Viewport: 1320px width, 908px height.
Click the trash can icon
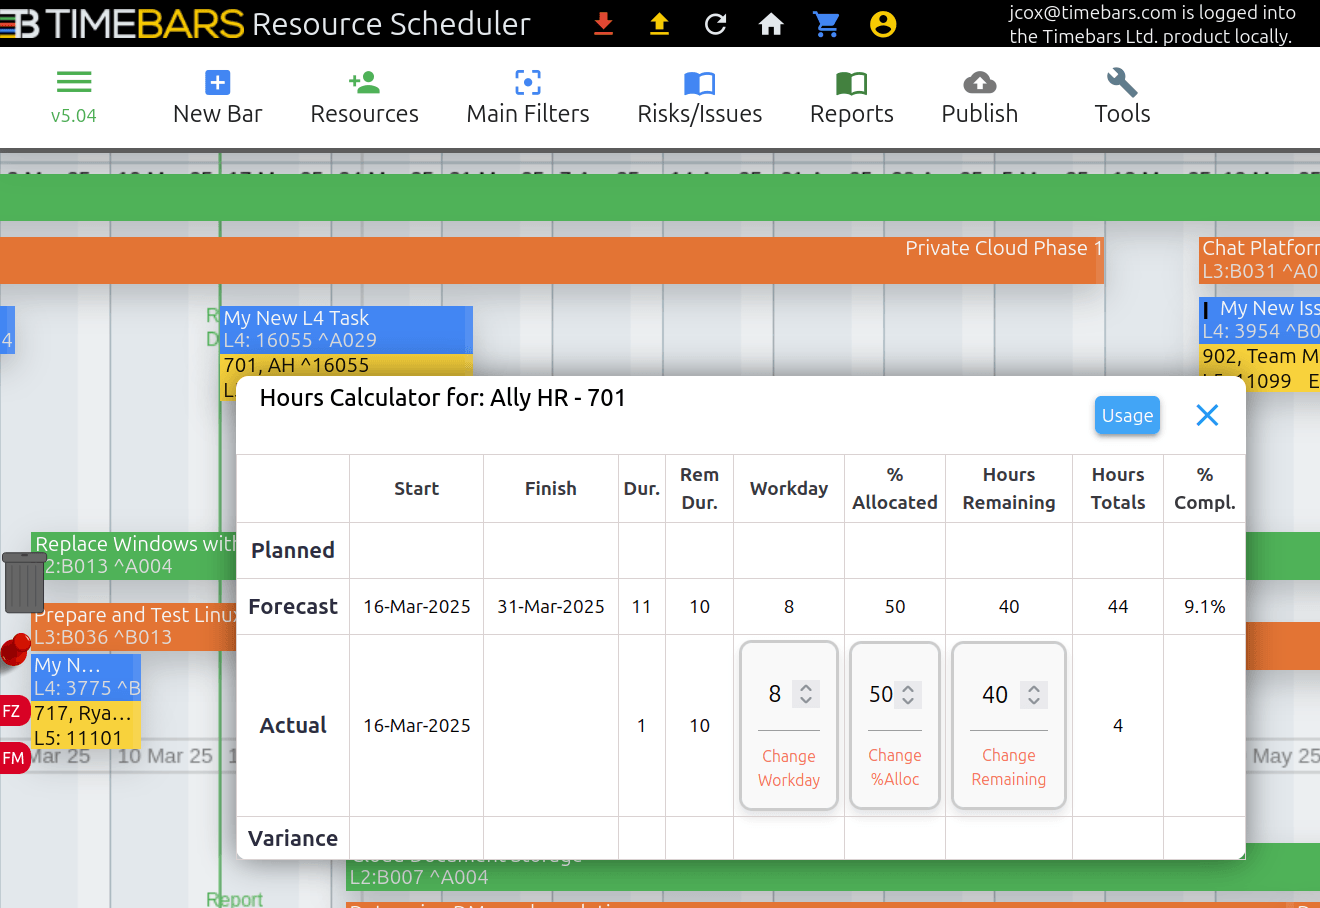click(24, 582)
